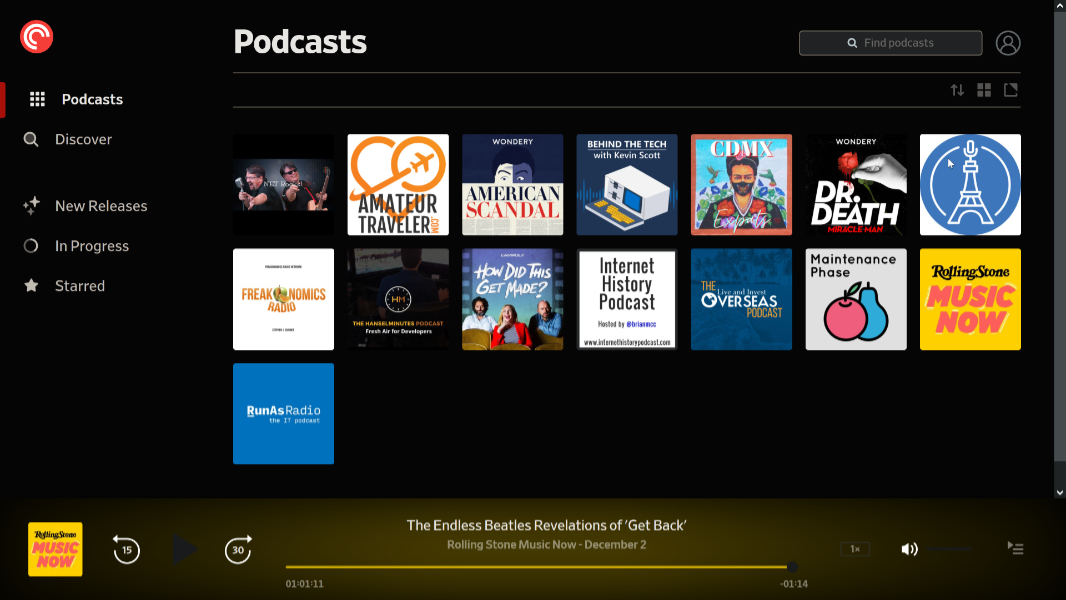The width and height of the screenshot is (1066, 600).
Task: Open the user profile account icon
Action: [1008, 43]
